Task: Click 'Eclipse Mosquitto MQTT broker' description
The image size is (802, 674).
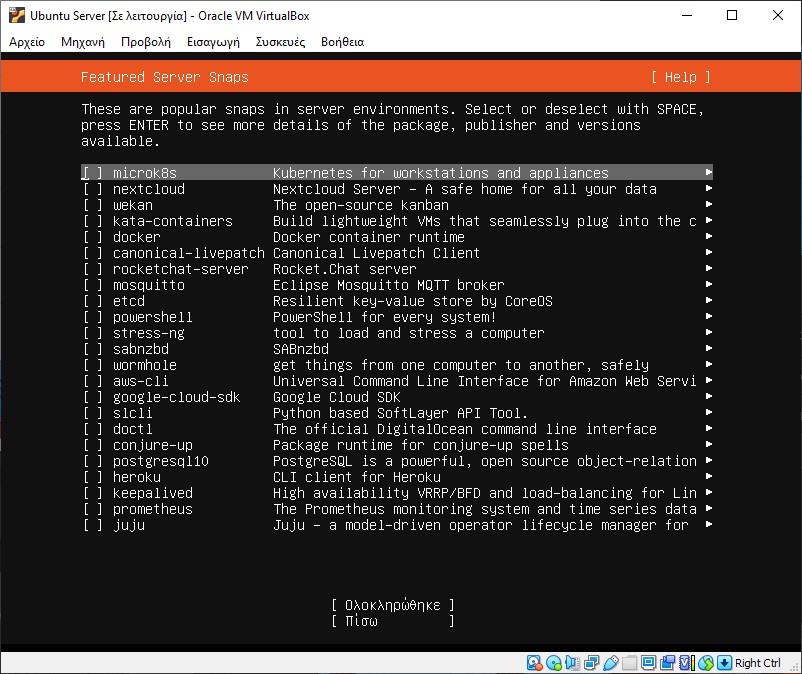Action: coord(389,285)
